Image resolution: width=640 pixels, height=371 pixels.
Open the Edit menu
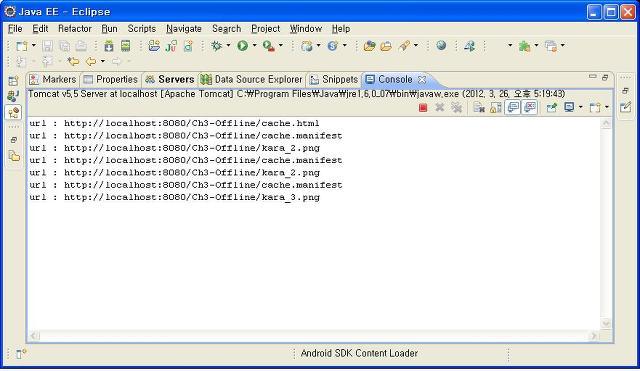pos(40,29)
